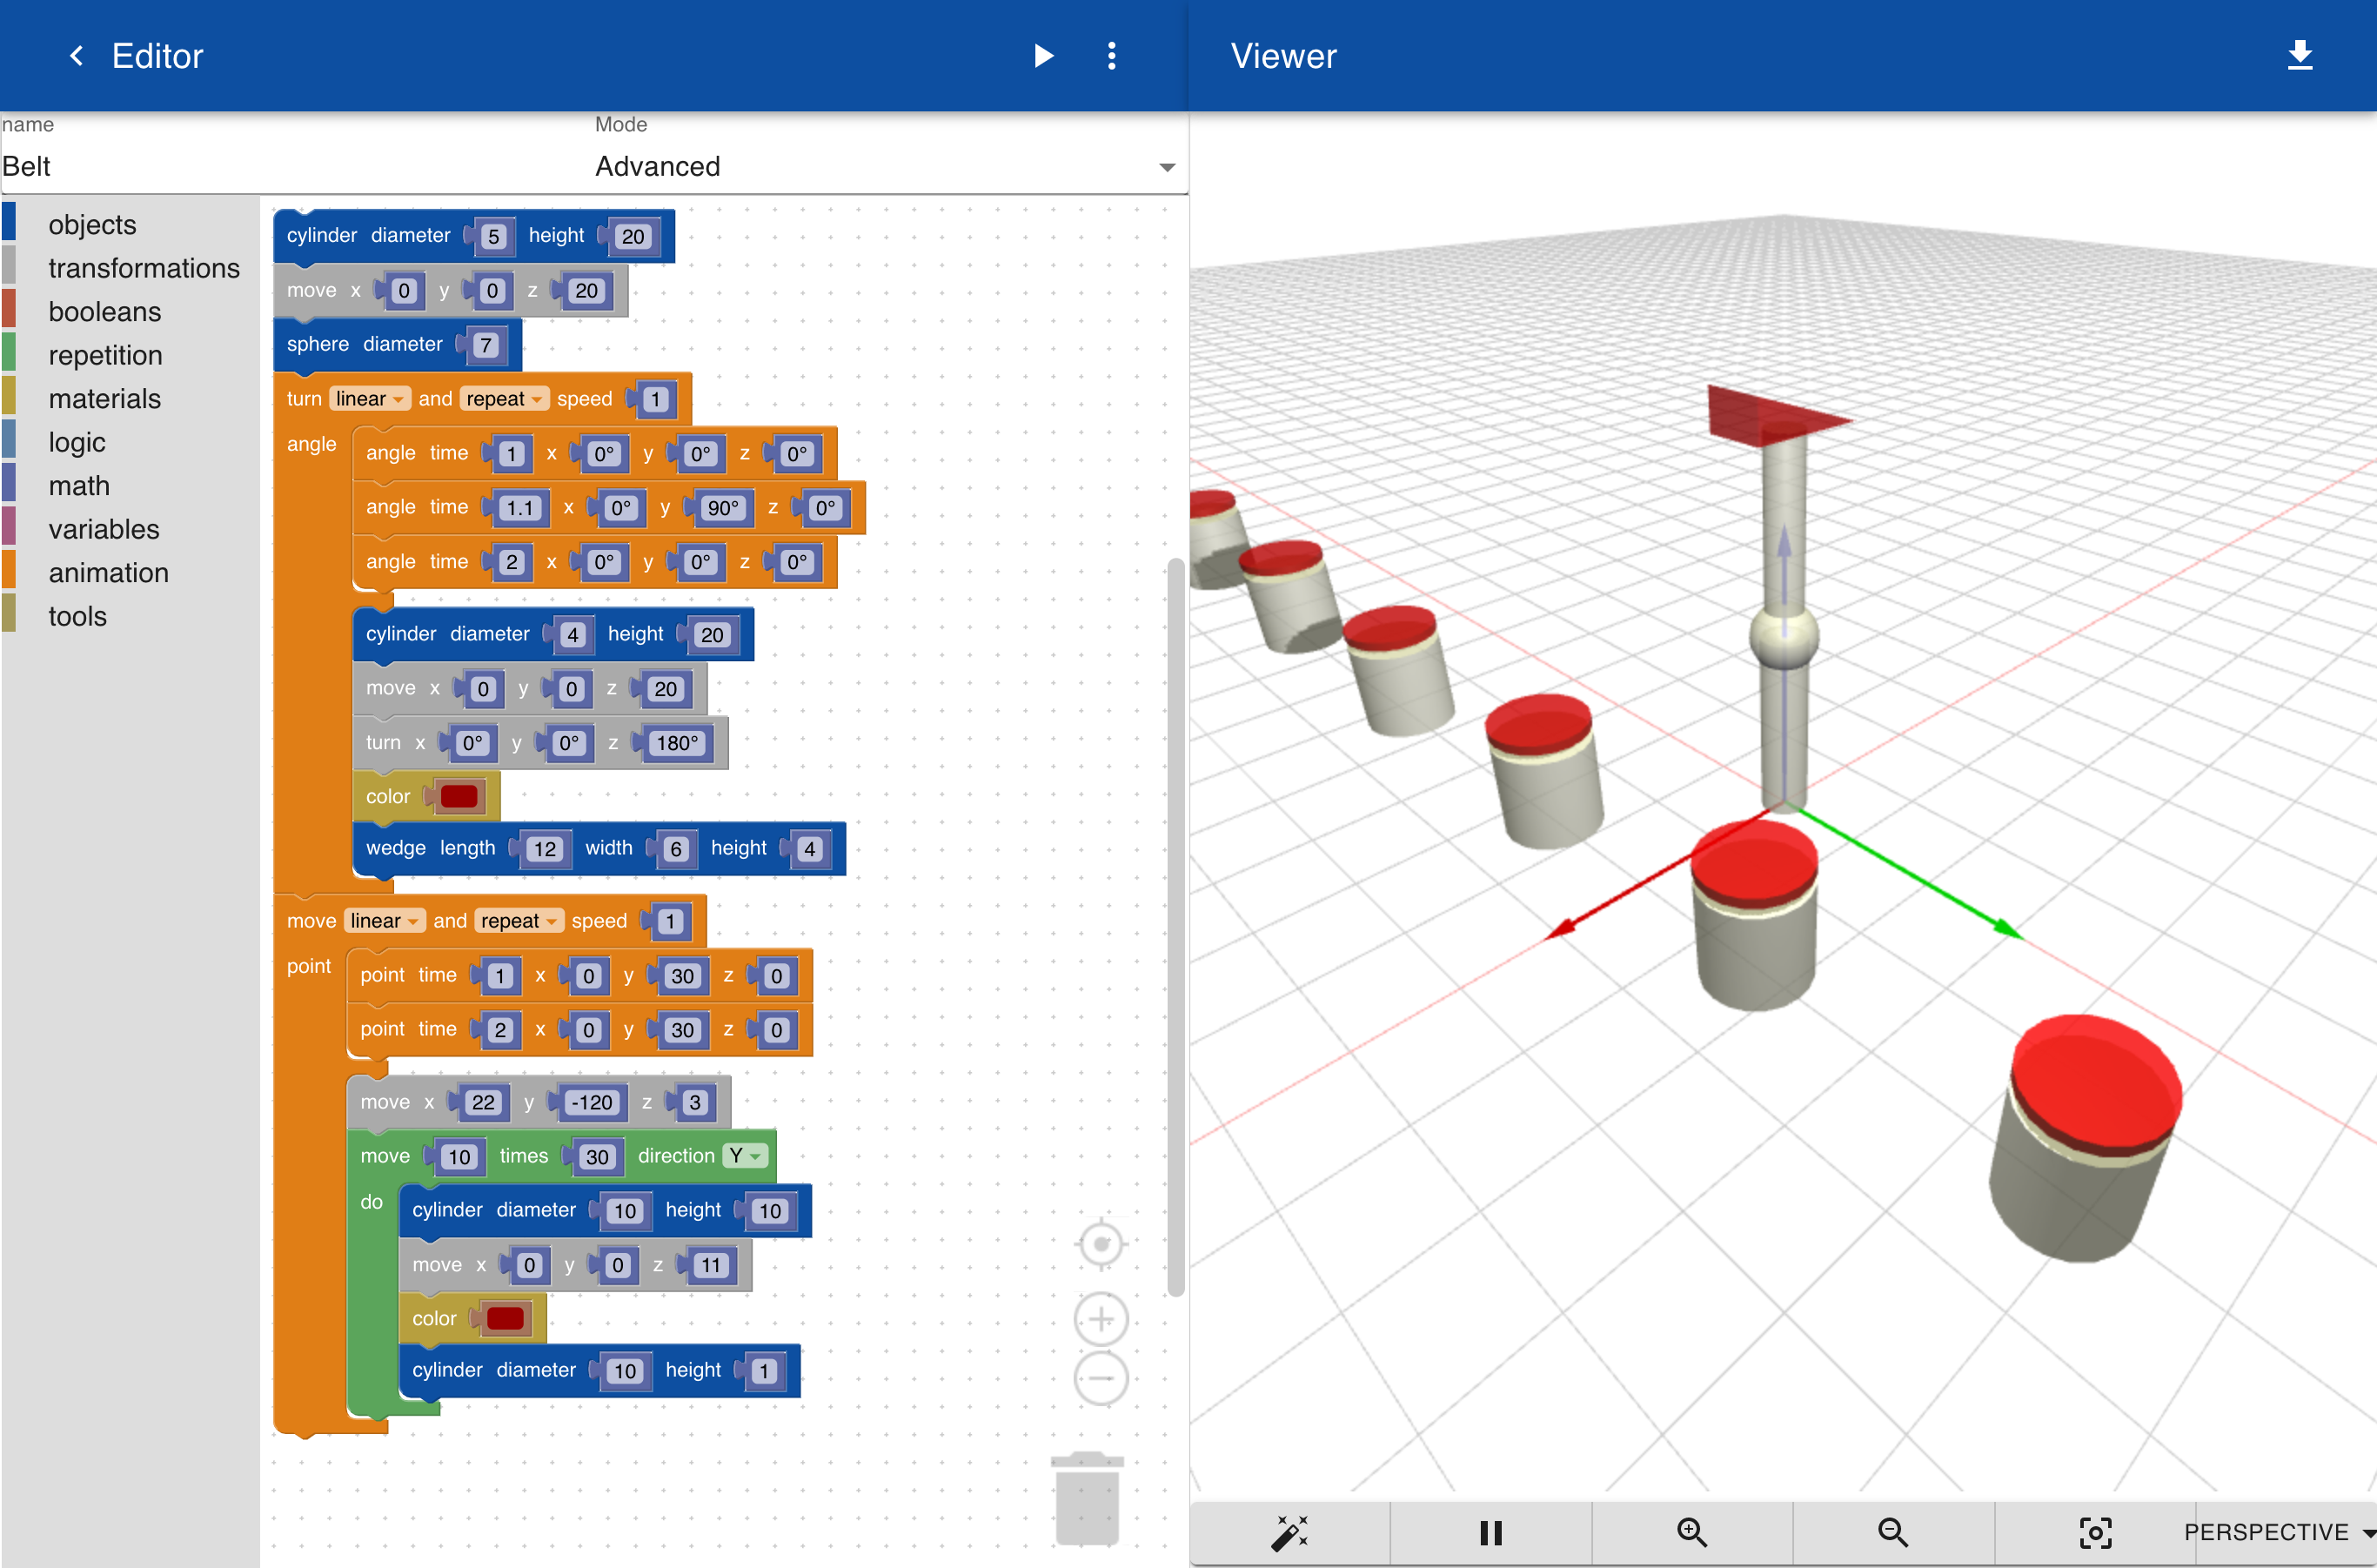
Task: Open the linear dropdown in move animation block
Action: [384, 920]
